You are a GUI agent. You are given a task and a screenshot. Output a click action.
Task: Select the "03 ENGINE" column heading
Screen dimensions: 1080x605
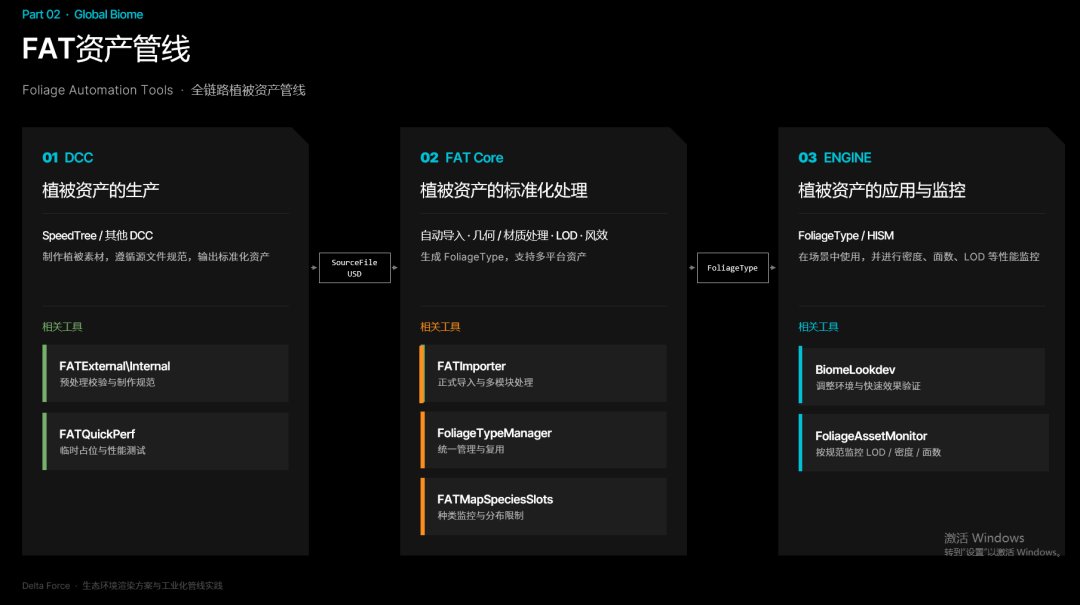tap(835, 158)
